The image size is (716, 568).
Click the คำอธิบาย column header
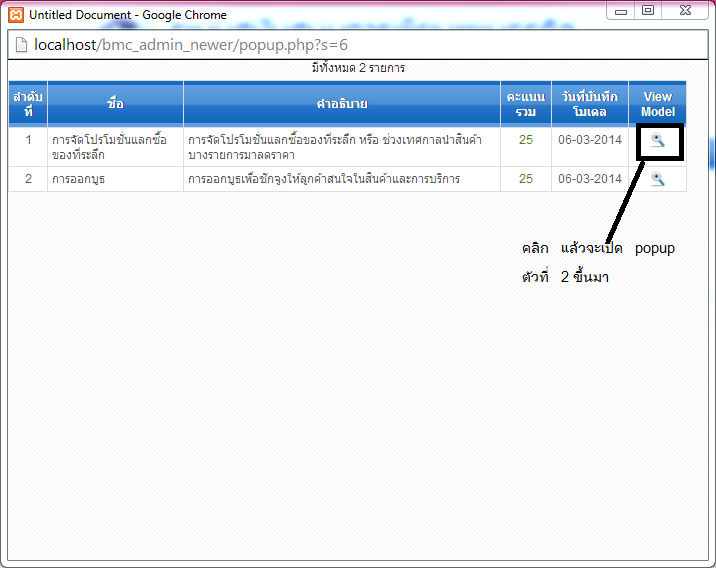click(342, 104)
